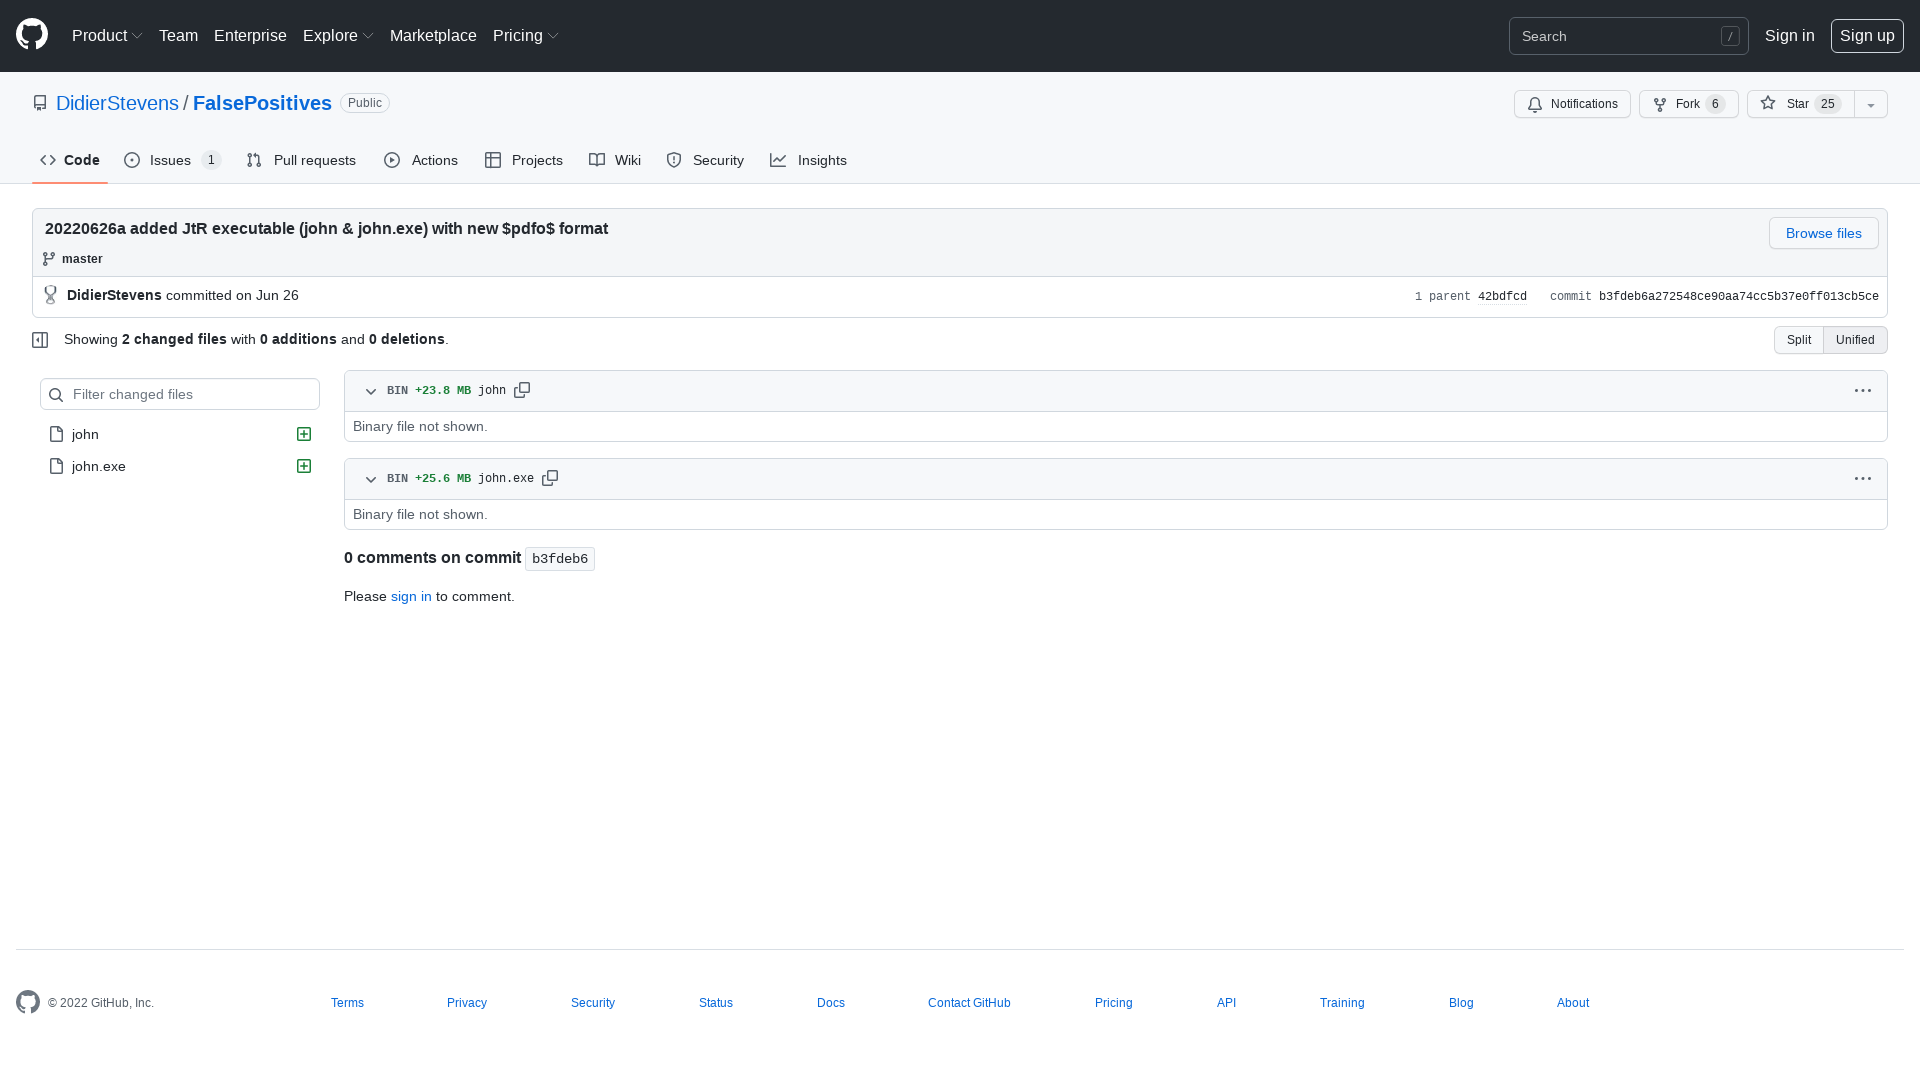Open options menu for the john file

coord(1862,391)
